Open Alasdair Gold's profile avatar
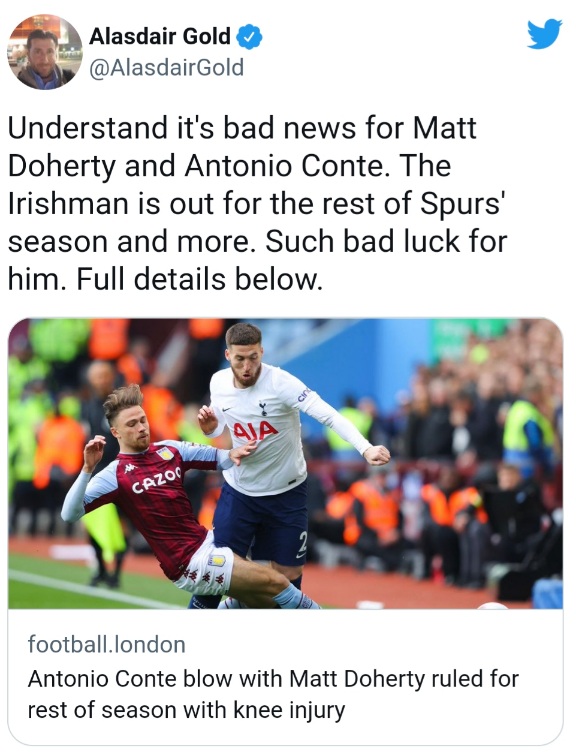576x752 pixels. tap(45, 52)
